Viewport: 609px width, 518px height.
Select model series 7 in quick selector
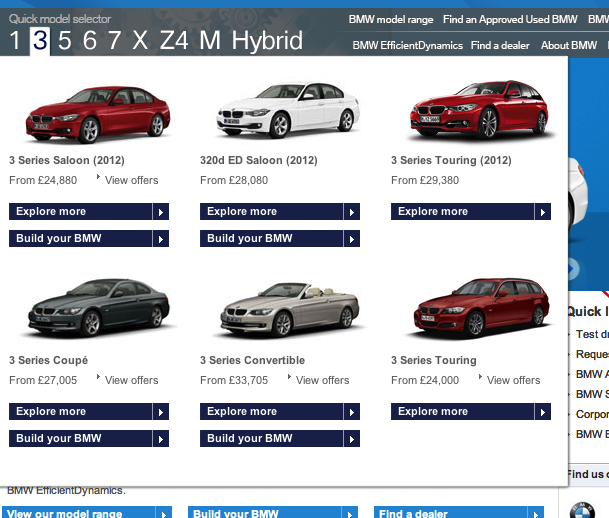(115, 40)
